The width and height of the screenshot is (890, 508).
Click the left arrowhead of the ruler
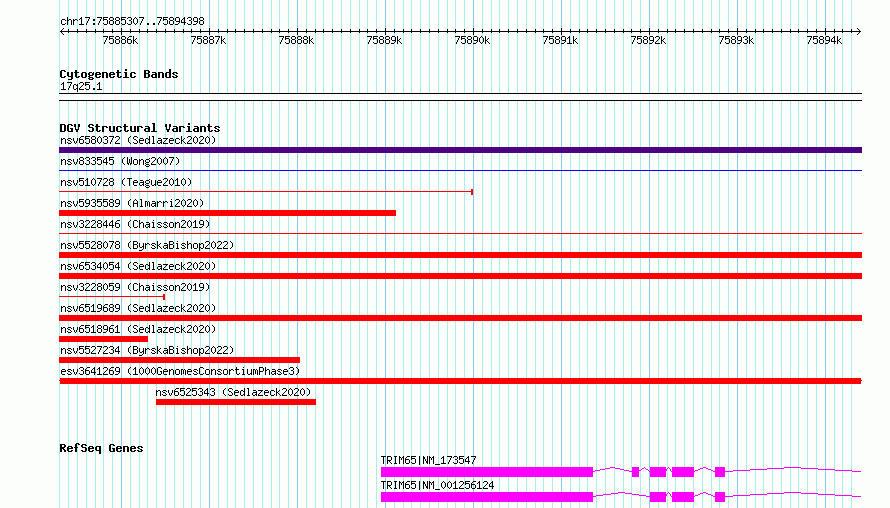tap(62, 32)
